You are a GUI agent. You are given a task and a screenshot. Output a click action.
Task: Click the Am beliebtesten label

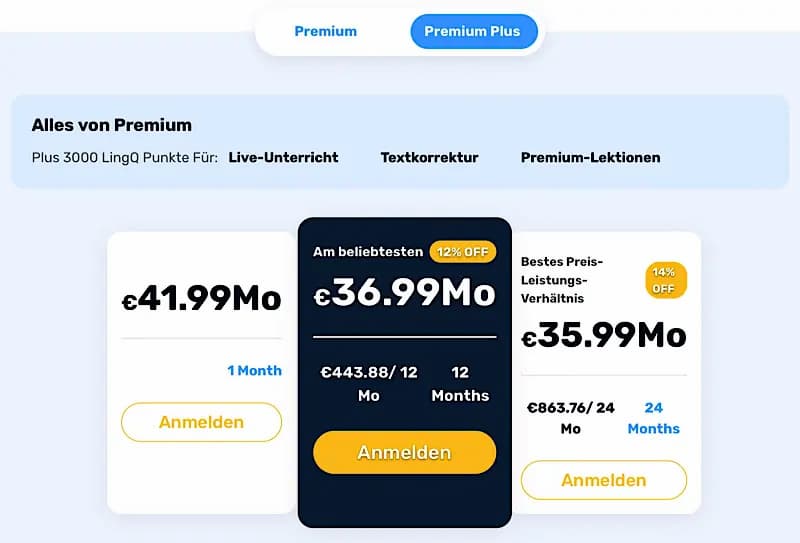[367, 252]
